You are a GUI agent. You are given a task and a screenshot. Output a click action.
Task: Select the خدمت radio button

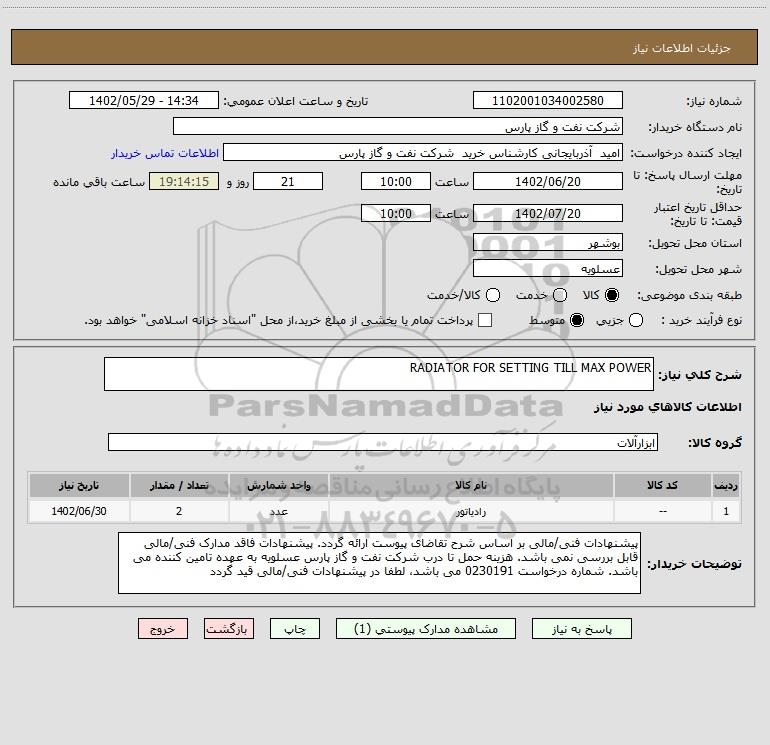coord(560,295)
